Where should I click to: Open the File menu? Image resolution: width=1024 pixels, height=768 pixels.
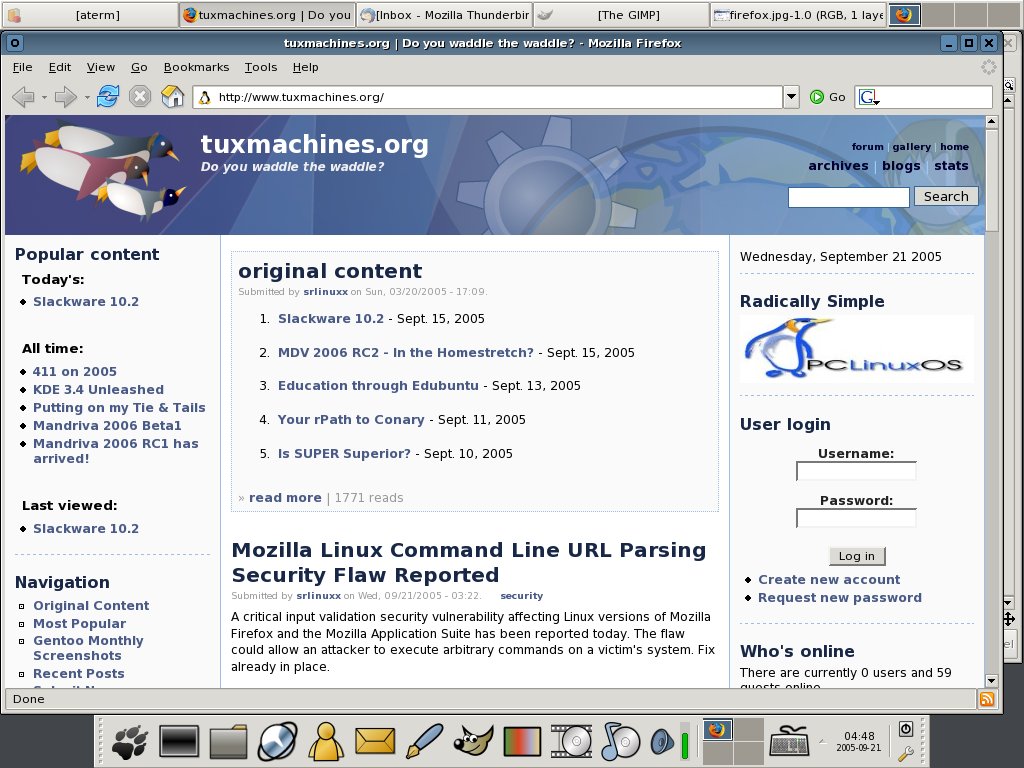[x=22, y=67]
